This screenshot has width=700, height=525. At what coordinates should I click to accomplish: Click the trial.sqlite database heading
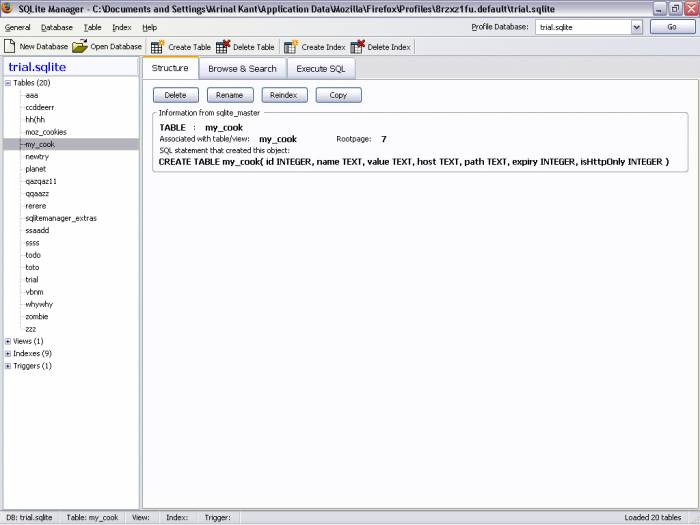[x=37, y=67]
